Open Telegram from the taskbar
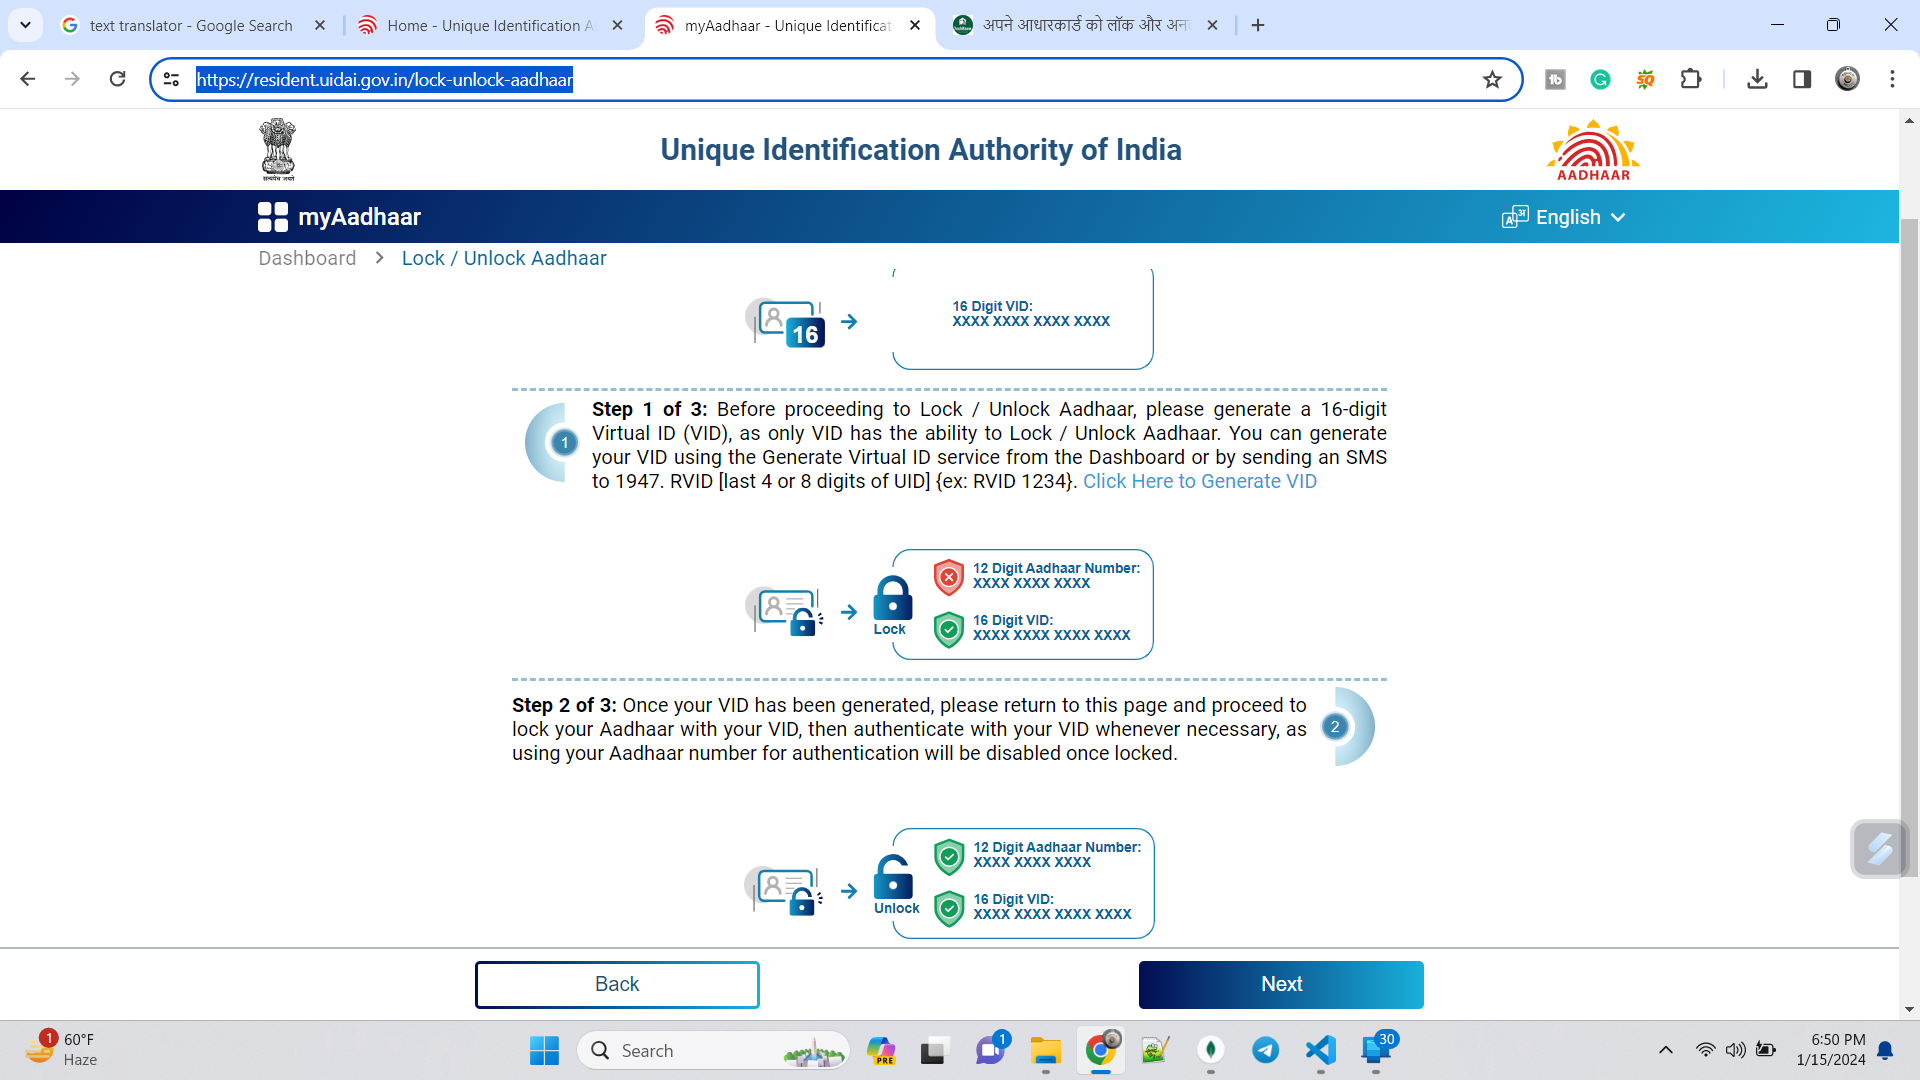 [1265, 1050]
